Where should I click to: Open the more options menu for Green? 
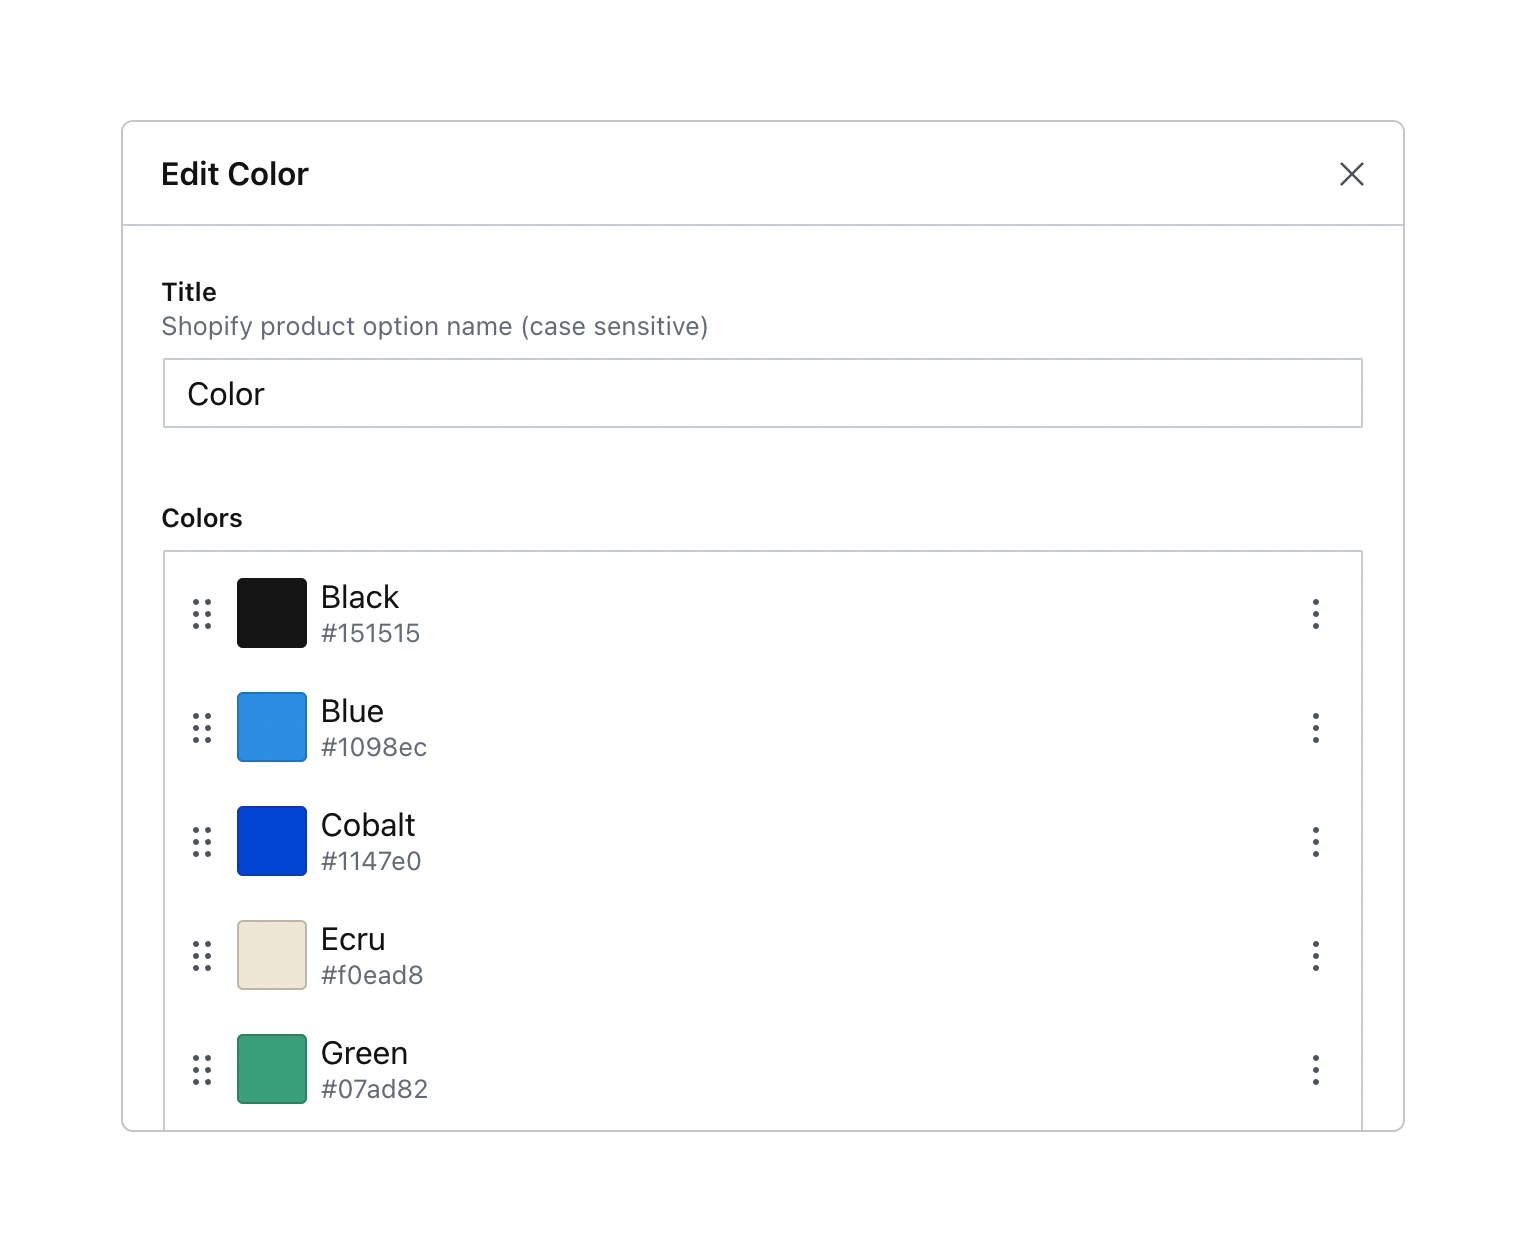click(1315, 1070)
